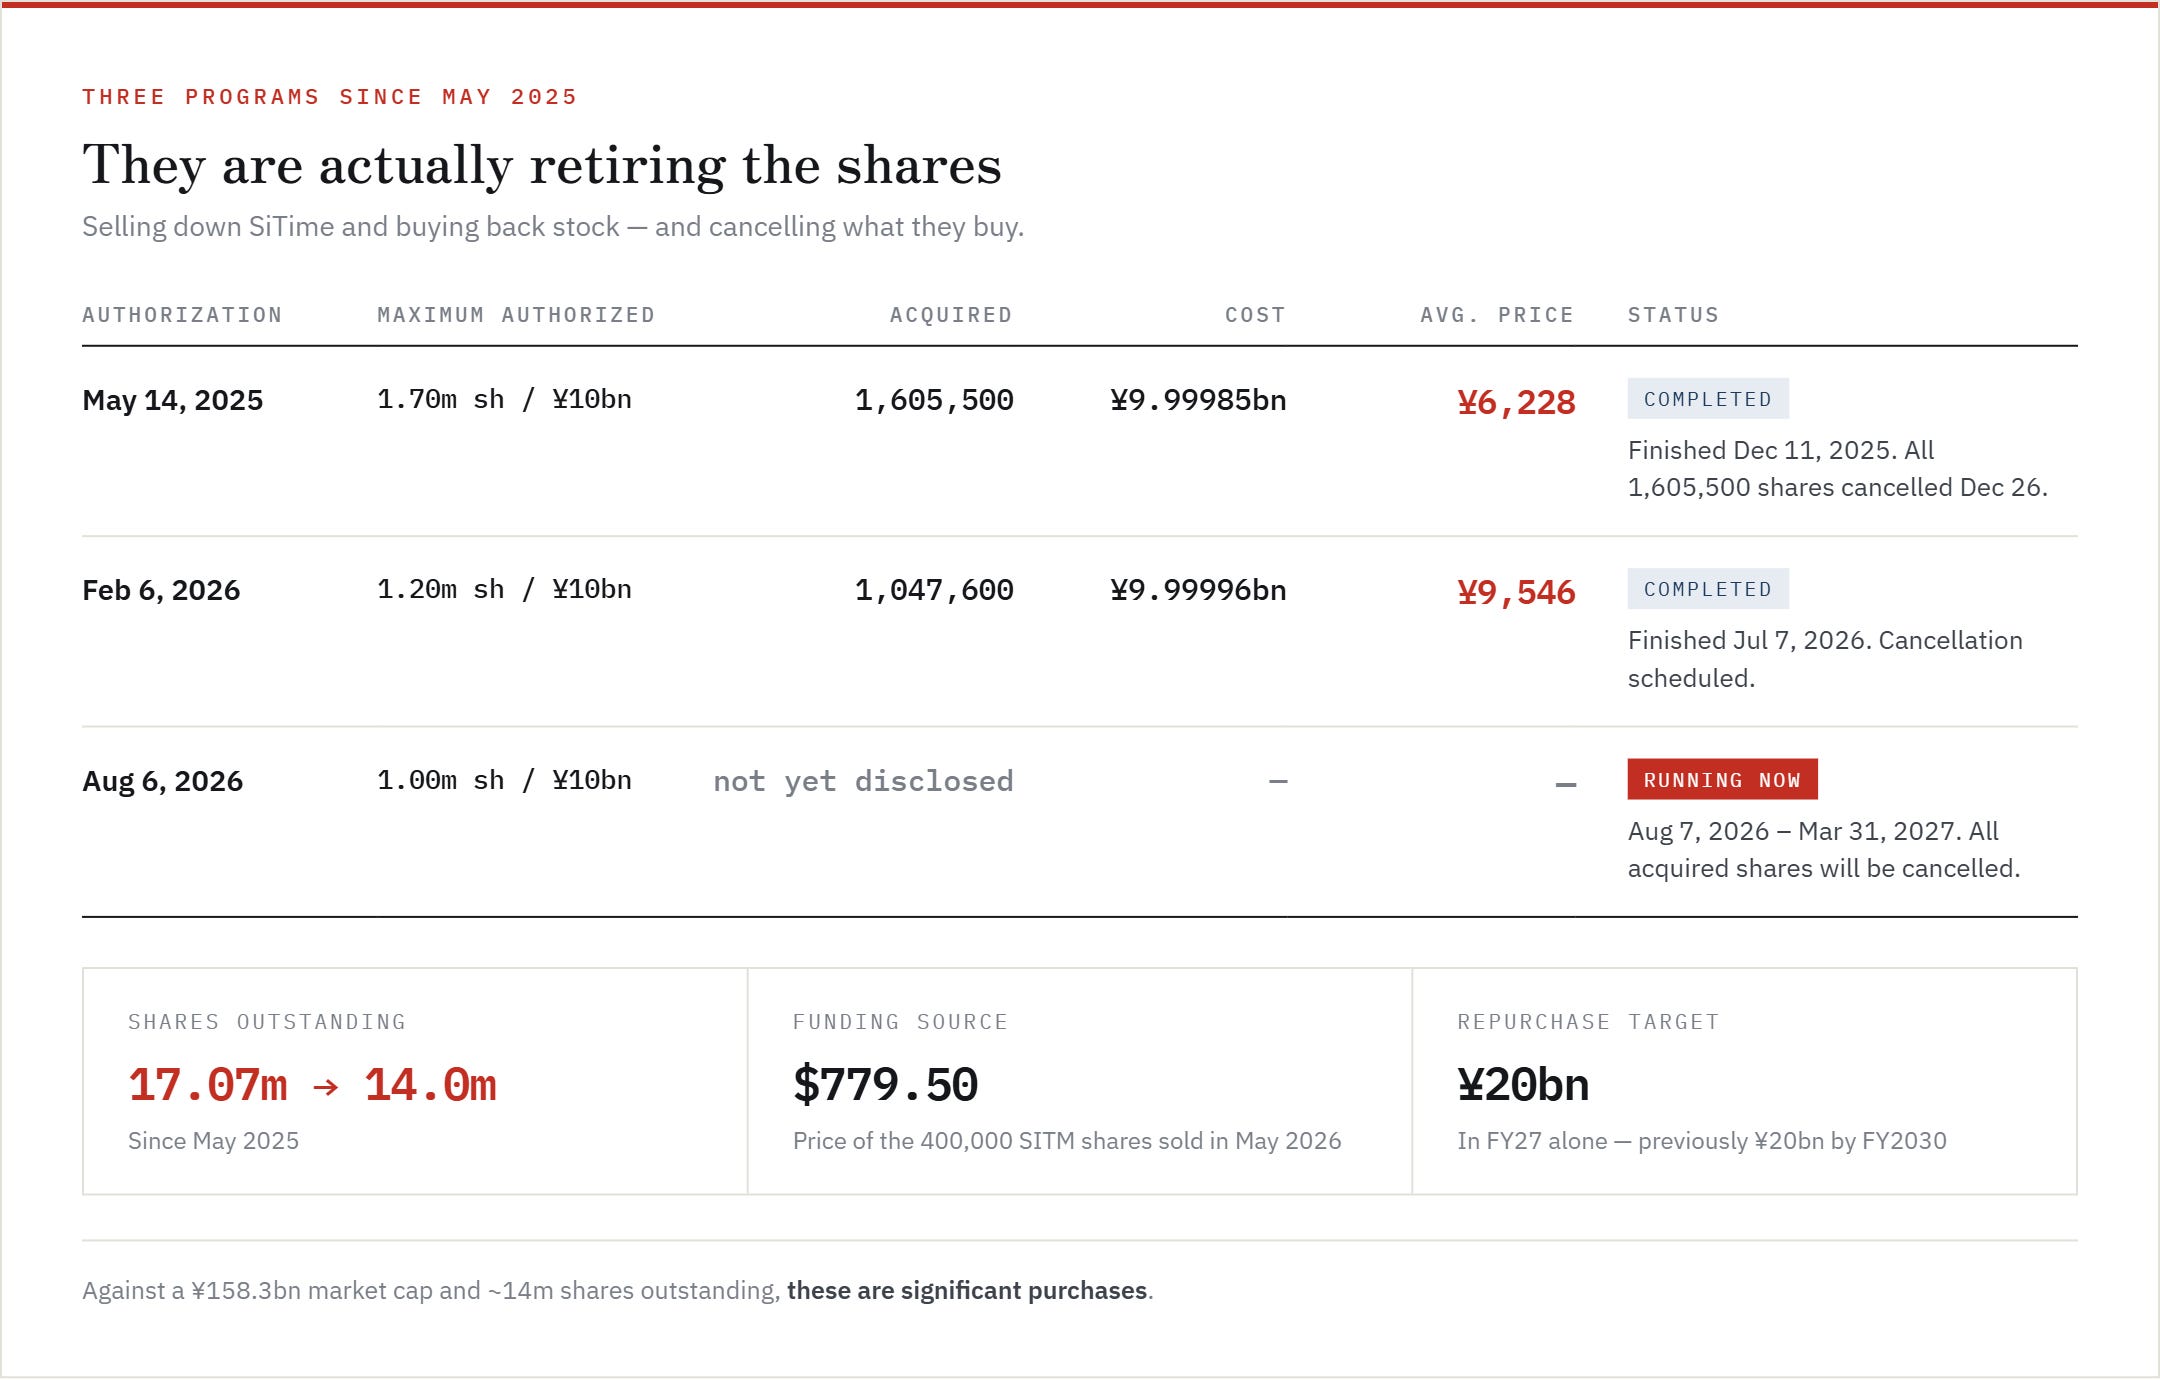
Task: Click the REPURCHASE TARGET card label
Action: (x=1588, y=1022)
